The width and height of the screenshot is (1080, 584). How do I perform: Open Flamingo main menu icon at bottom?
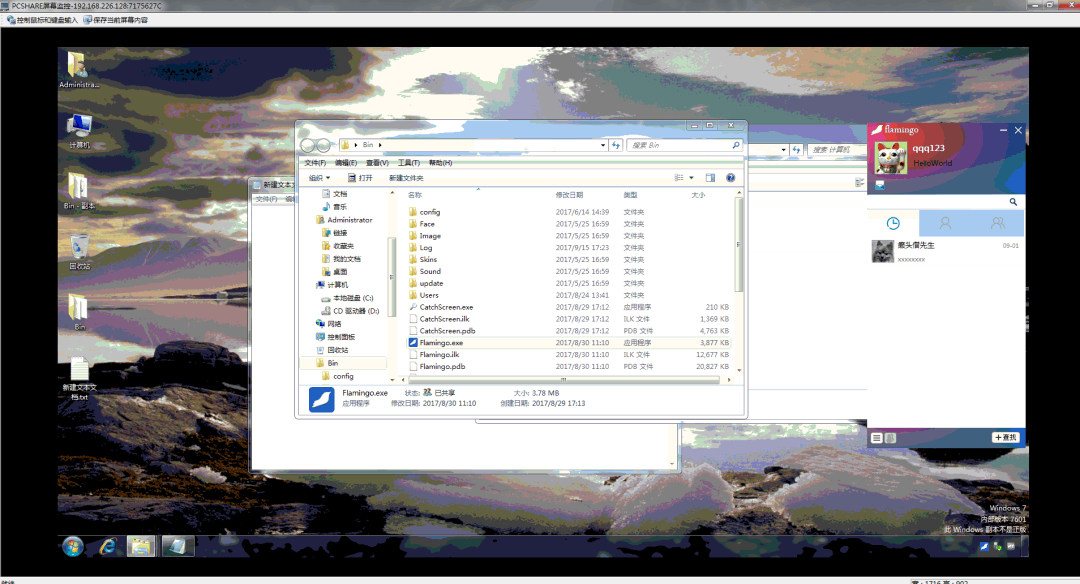[876, 438]
